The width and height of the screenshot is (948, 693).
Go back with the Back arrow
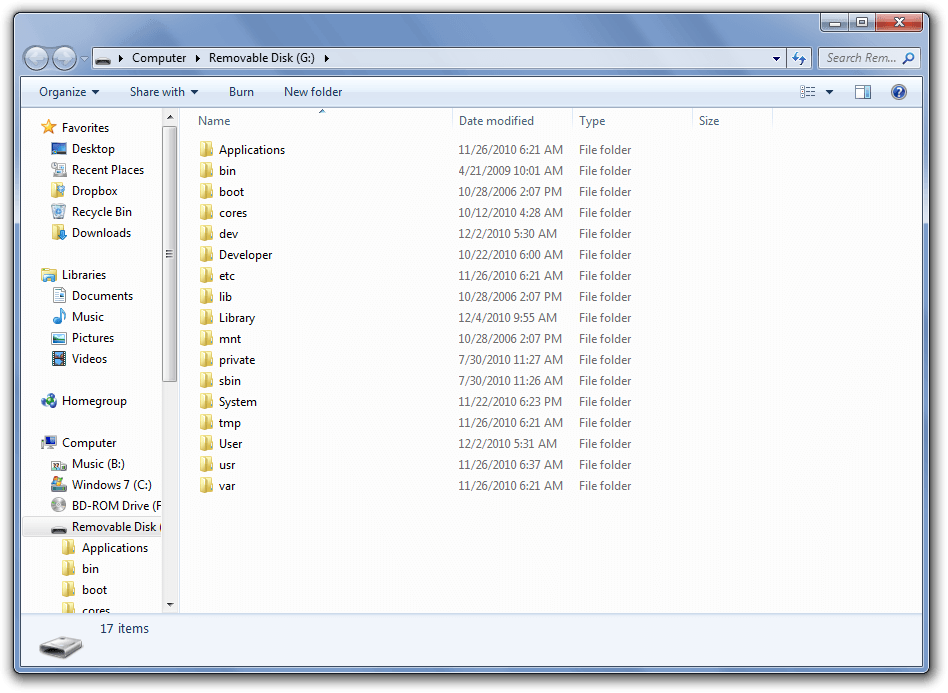[36, 58]
